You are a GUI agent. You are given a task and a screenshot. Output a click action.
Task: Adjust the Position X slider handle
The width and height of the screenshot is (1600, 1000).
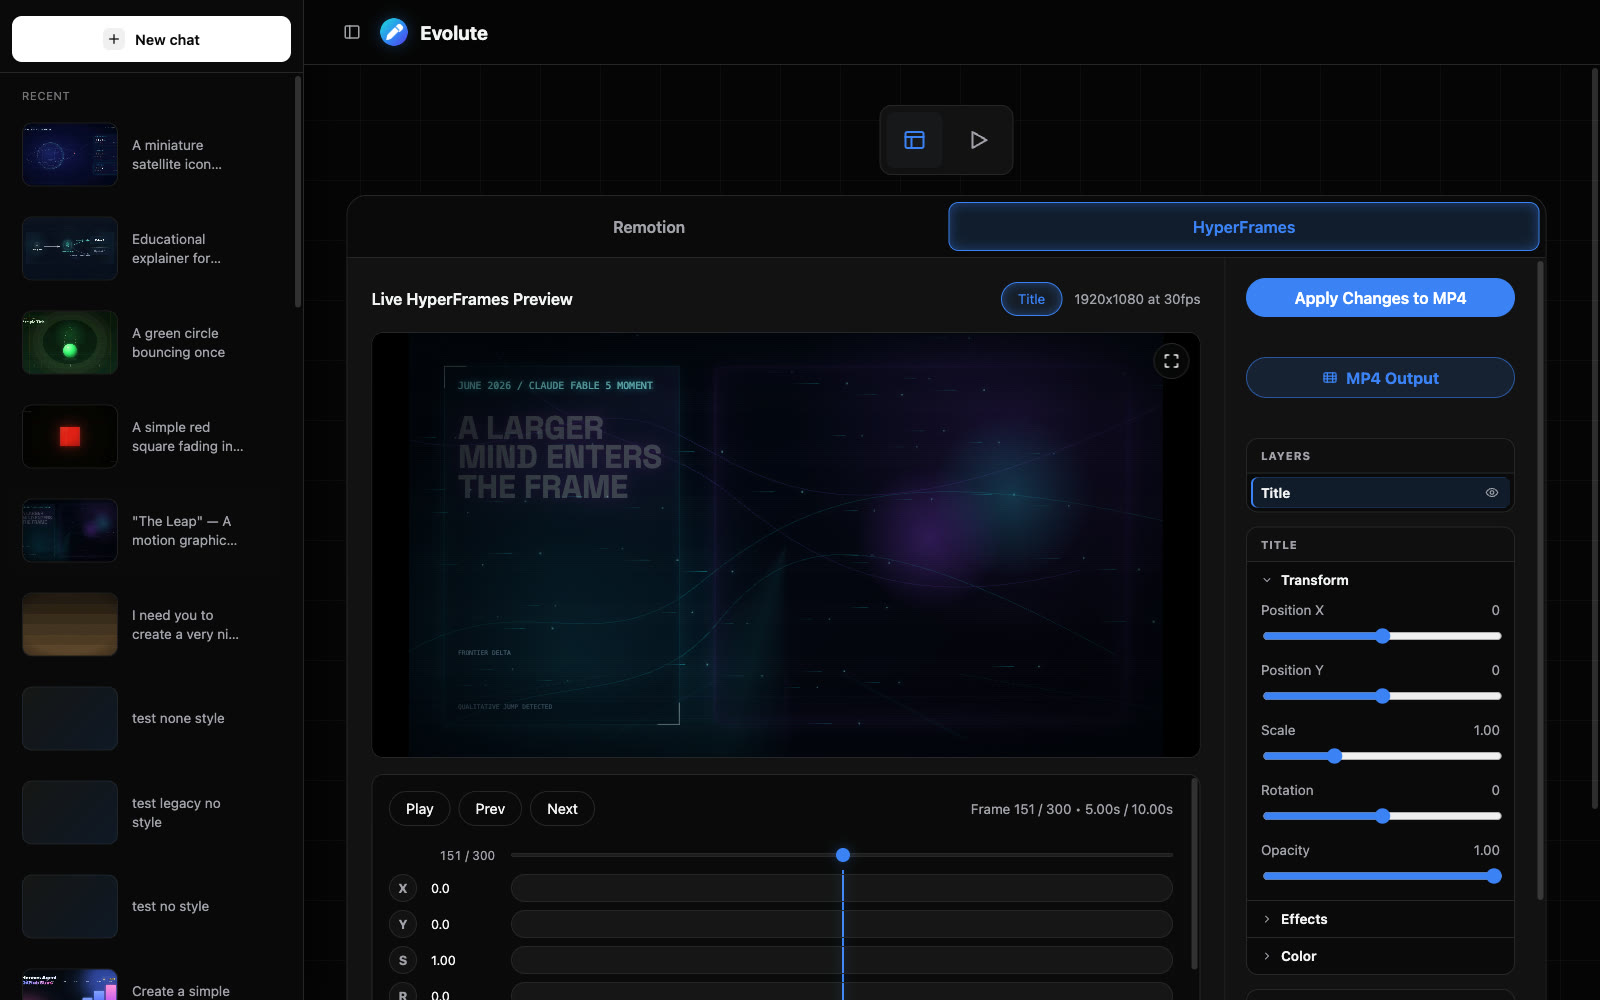tap(1382, 636)
